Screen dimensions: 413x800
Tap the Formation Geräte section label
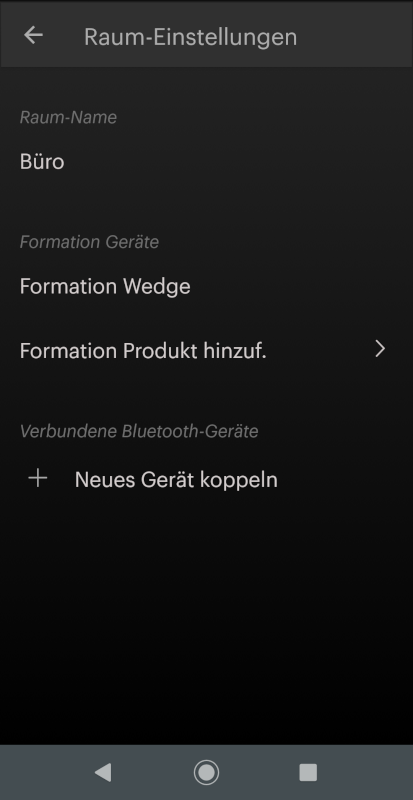pyautogui.click(x=89, y=242)
